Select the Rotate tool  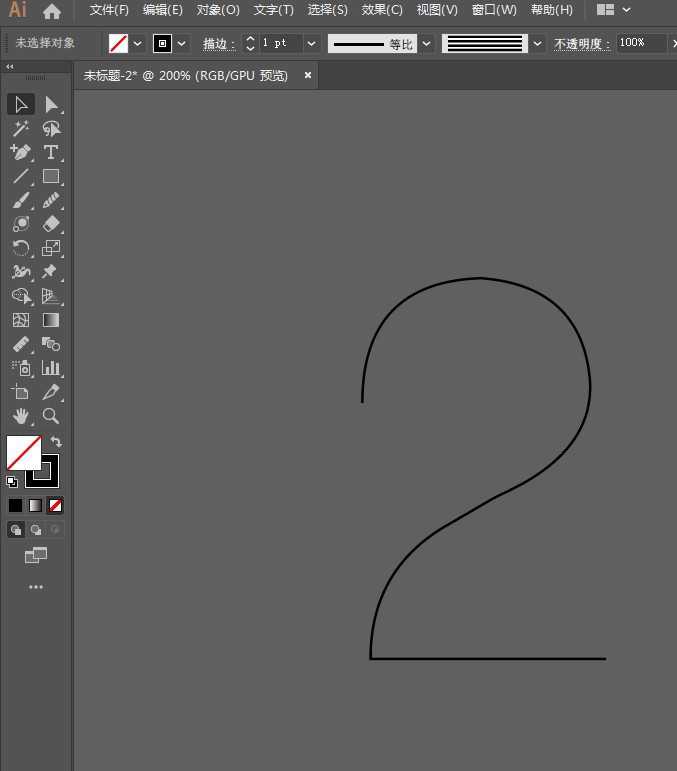click(x=20, y=248)
